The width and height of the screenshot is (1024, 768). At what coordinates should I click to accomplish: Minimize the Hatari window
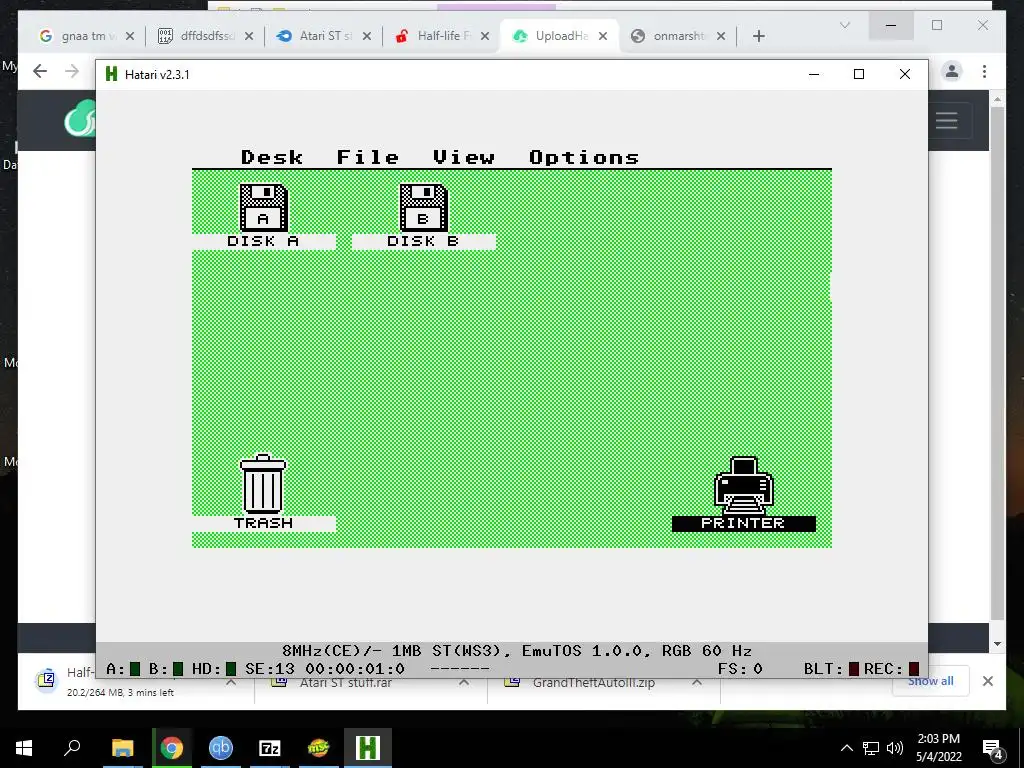814,74
